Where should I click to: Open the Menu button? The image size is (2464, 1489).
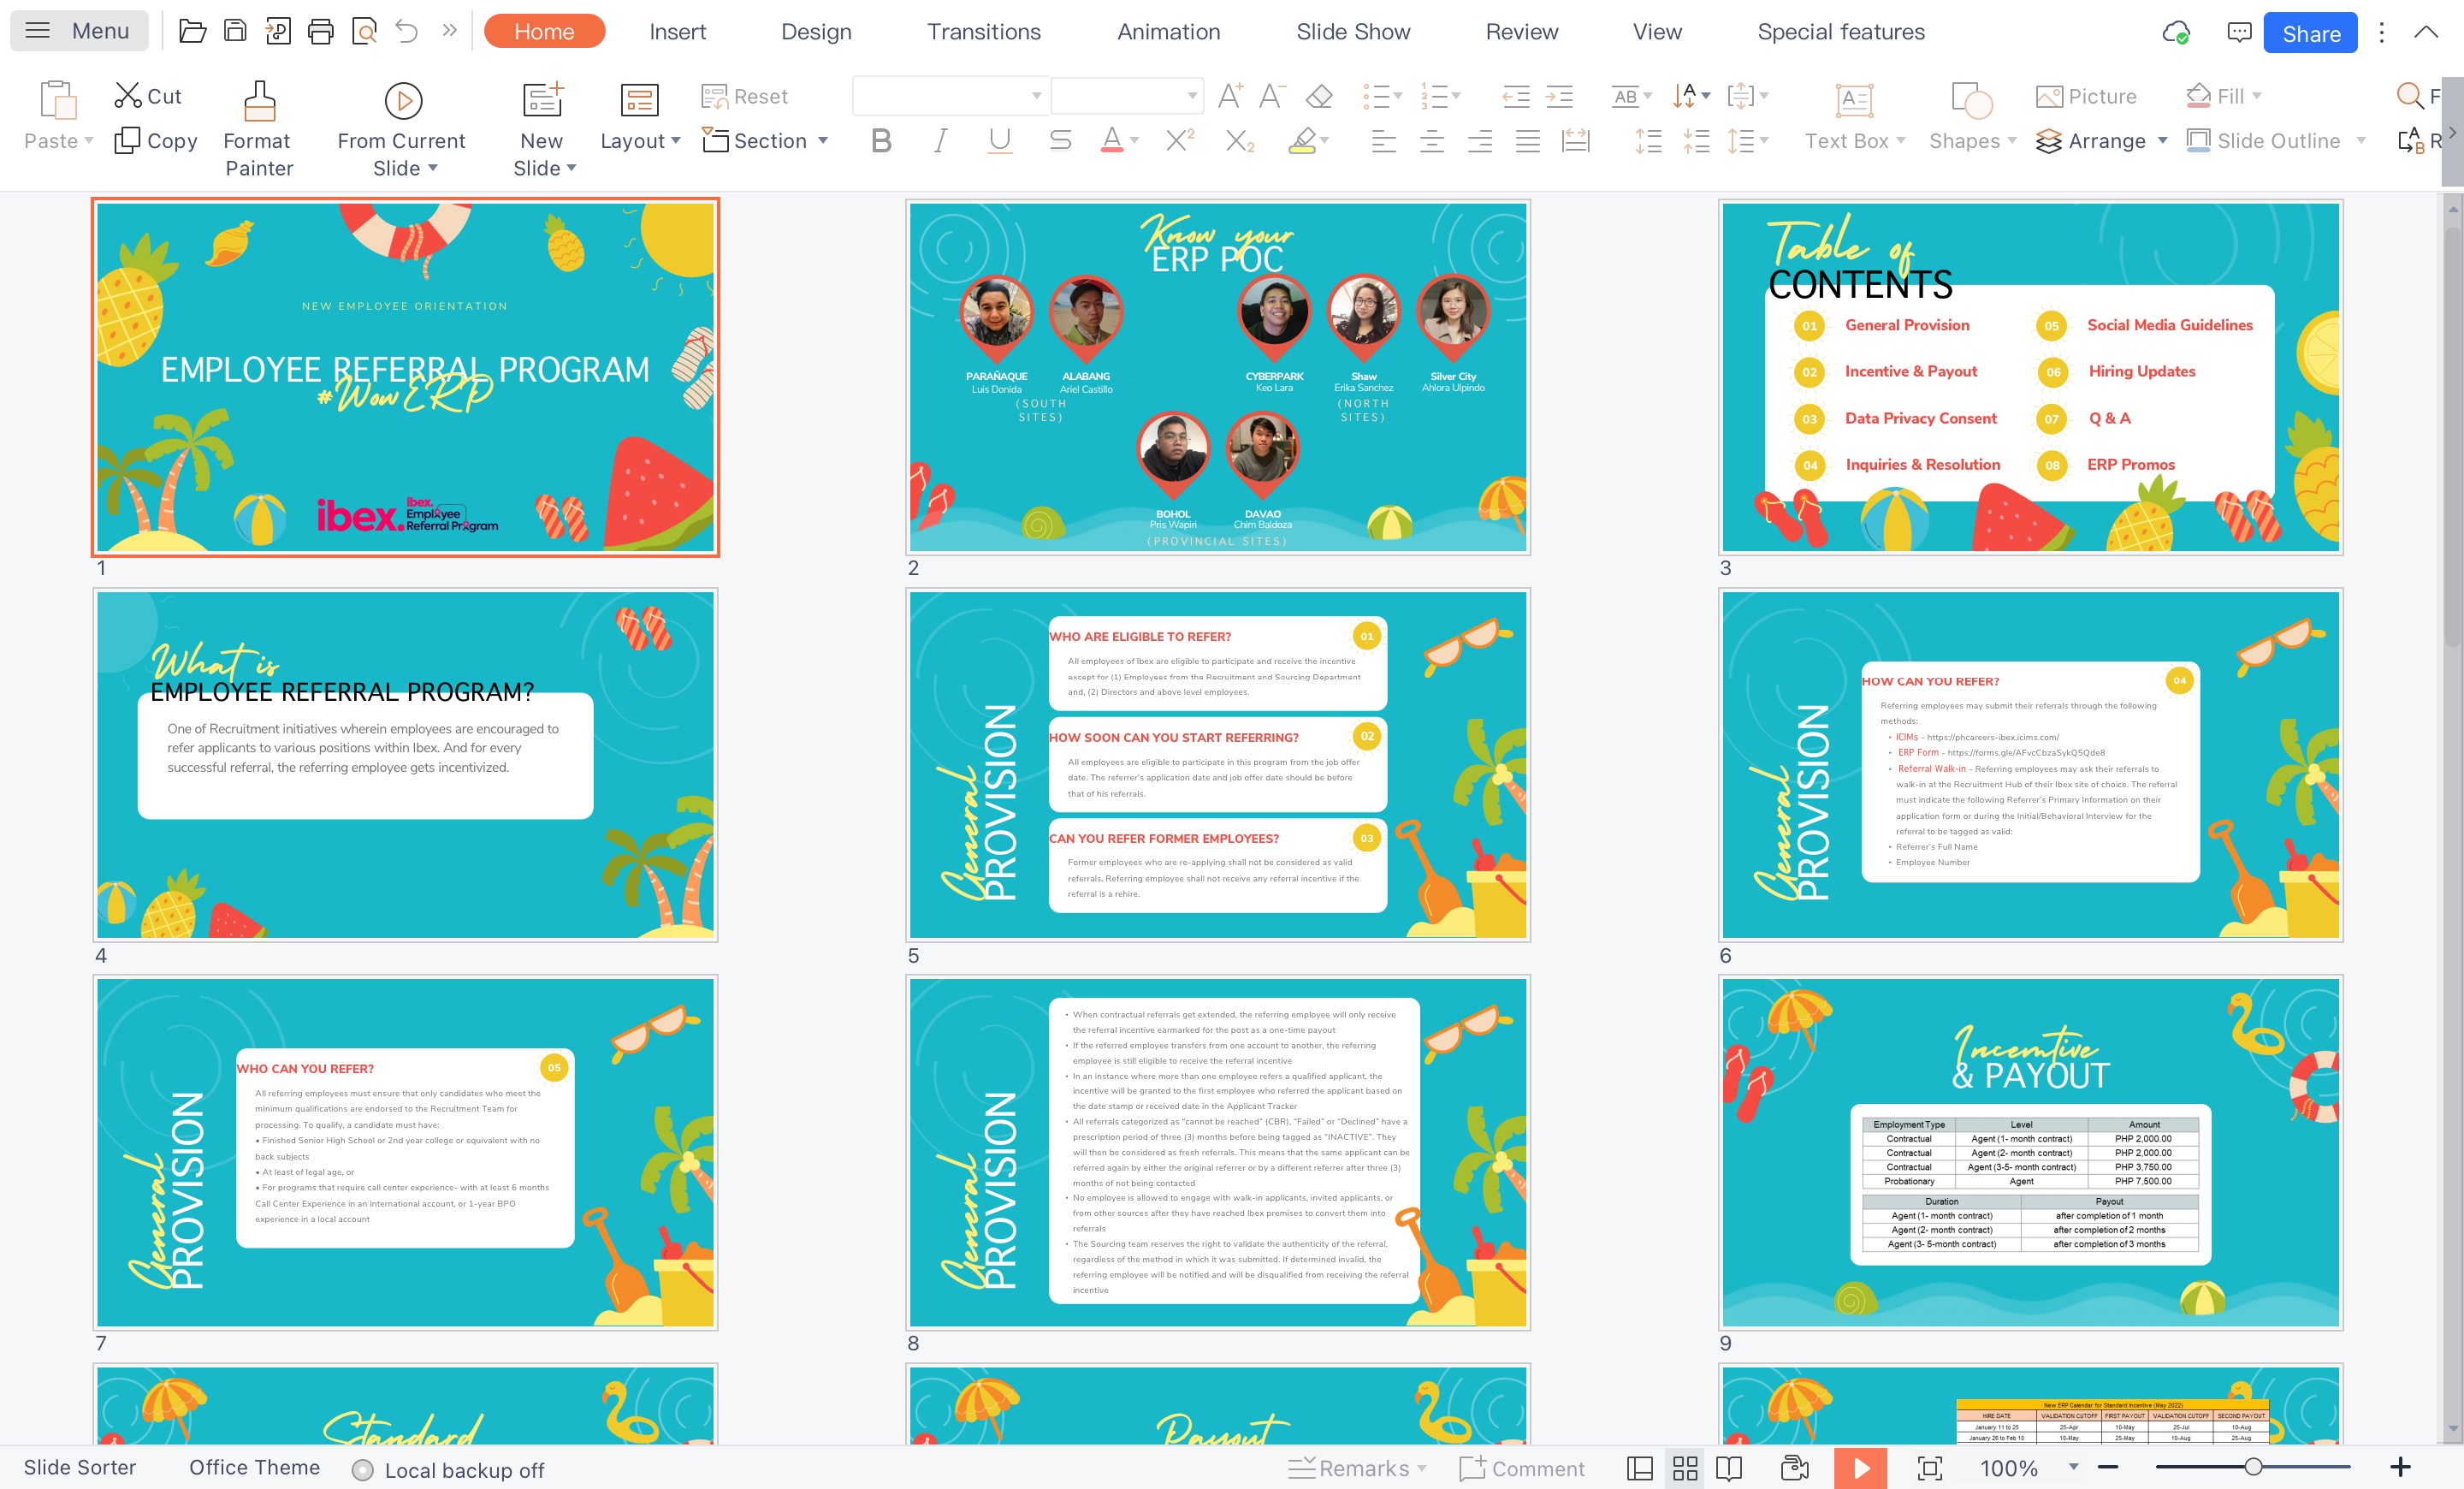click(78, 31)
